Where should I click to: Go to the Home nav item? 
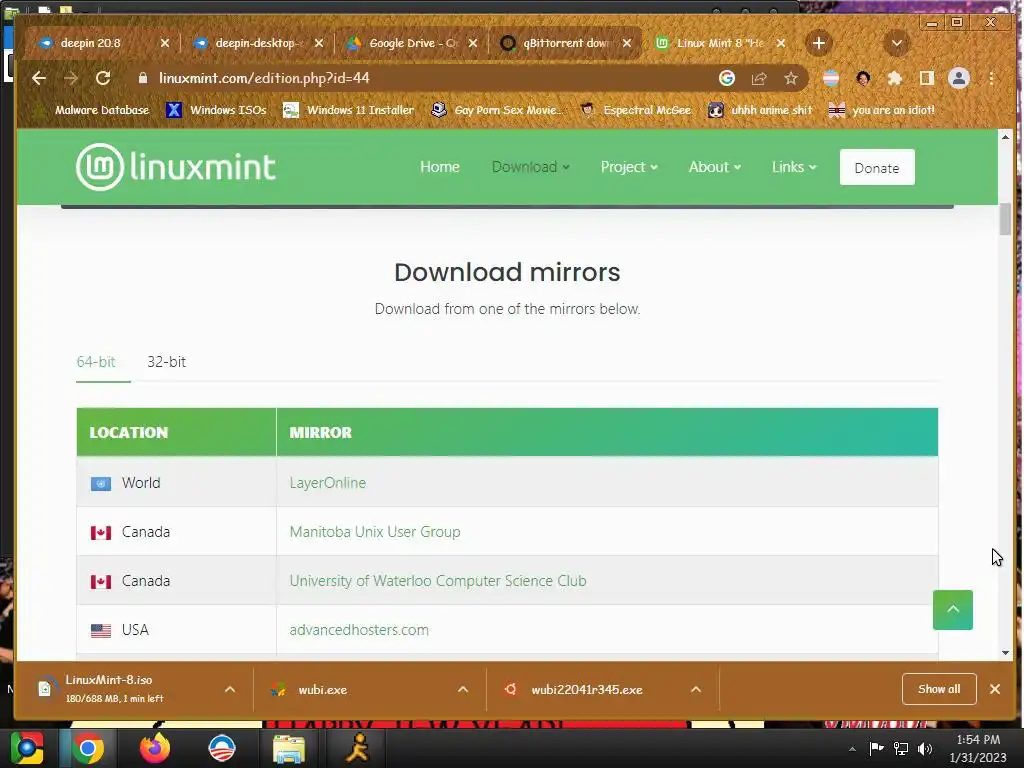click(x=440, y=167)
